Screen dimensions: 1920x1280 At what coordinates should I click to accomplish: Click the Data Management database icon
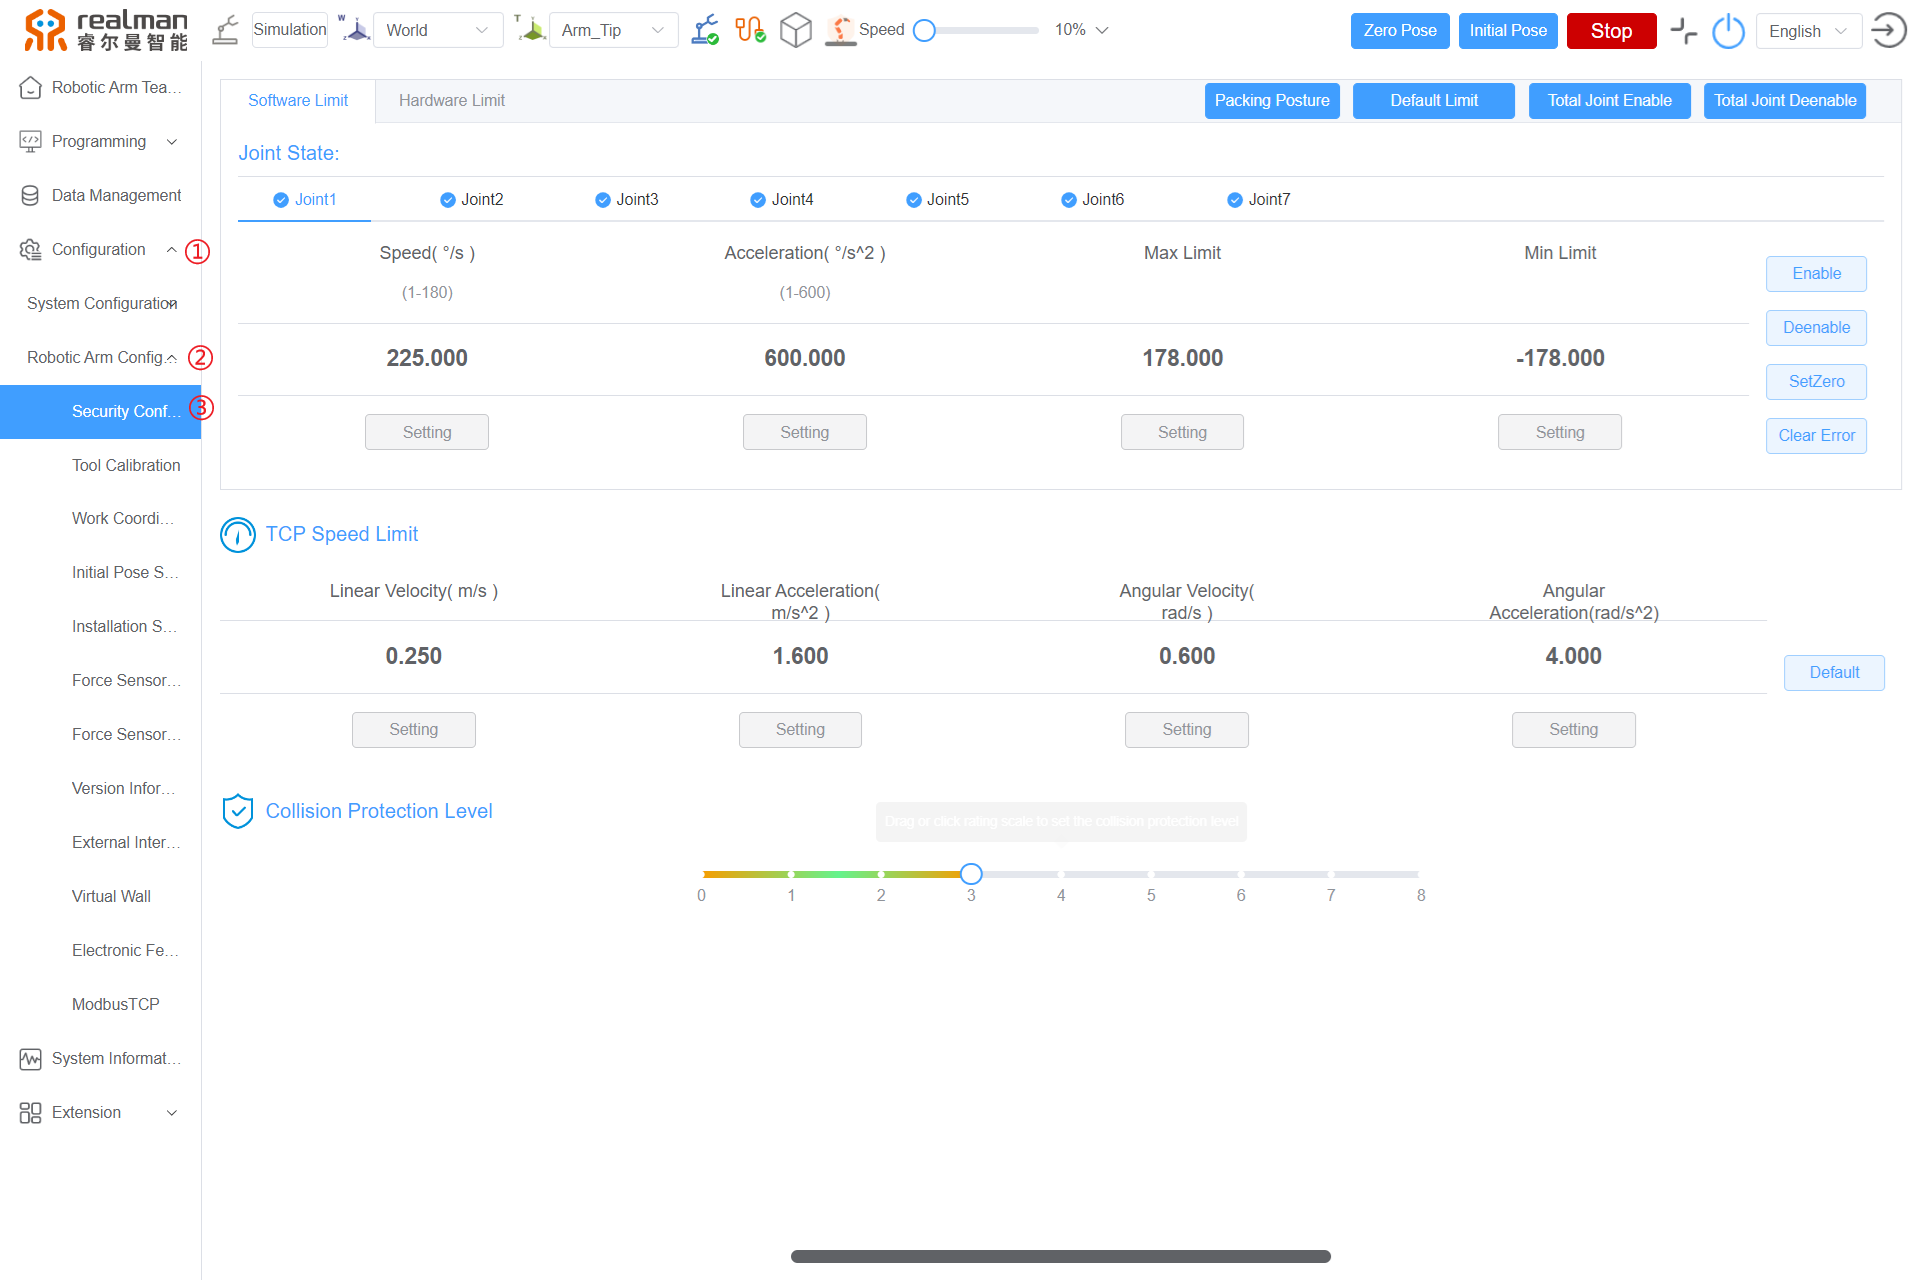click(30, 196)
